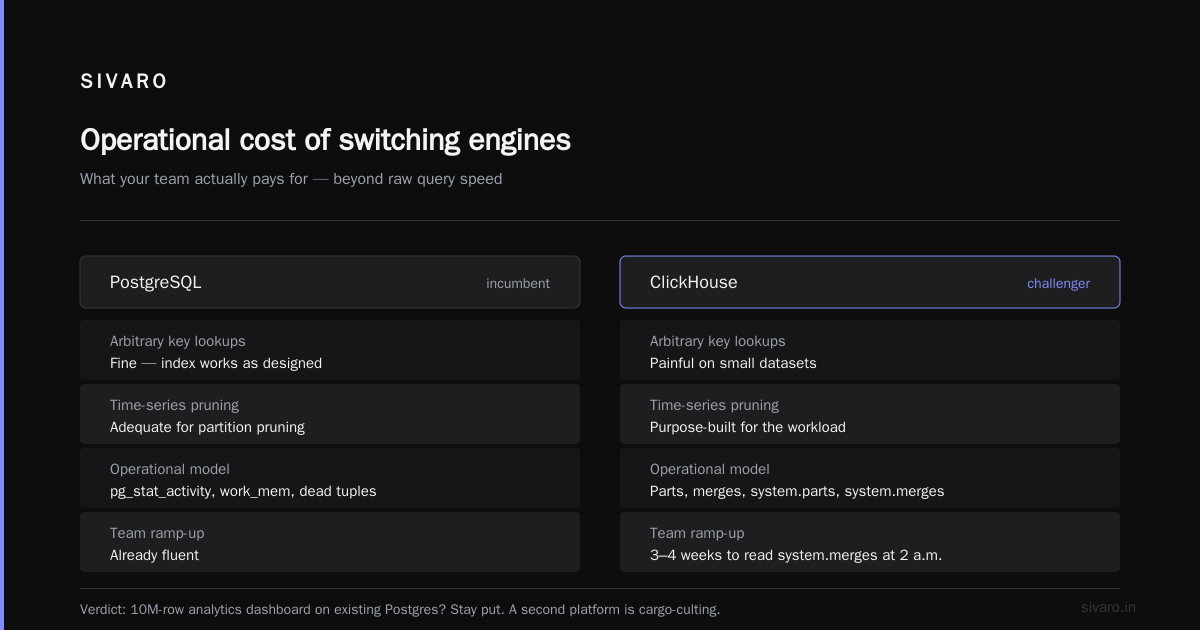Click the ClickHouse 'Team ramp-up' label
The height and width of the screenshot is (630, 1200).
pyautogui.click(x=697, y=533)
